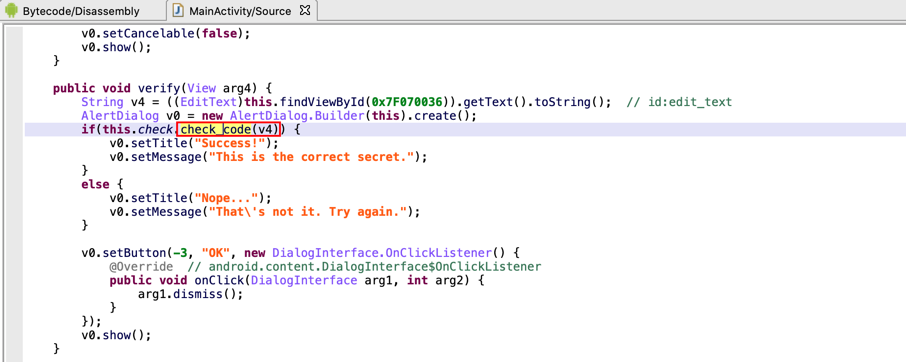
Task: Click the @Override annotation
Action: [141, 267]
